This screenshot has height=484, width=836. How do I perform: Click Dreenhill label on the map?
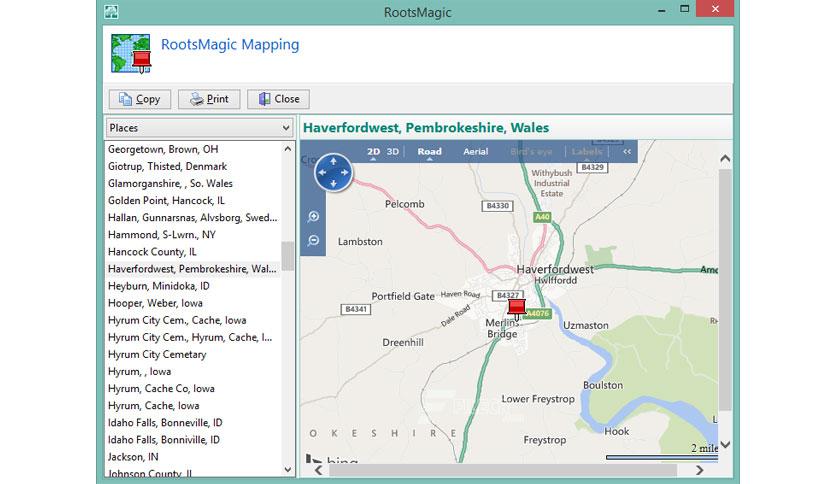pos(403,342)
